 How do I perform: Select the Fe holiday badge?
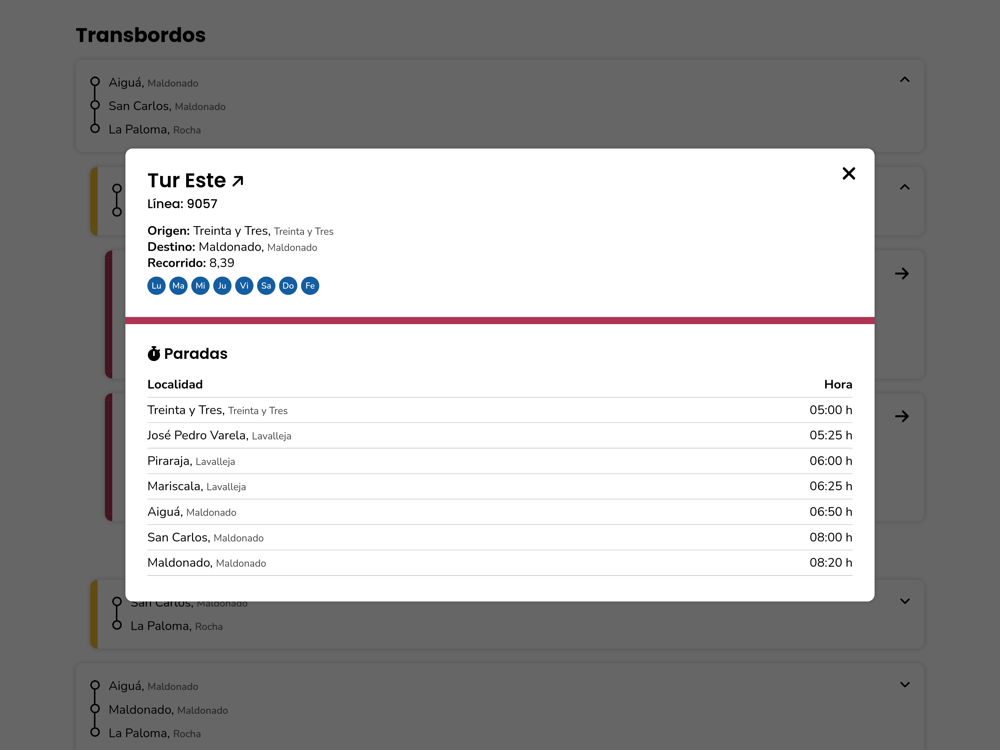pyautogui.click(x=310, y=286)
